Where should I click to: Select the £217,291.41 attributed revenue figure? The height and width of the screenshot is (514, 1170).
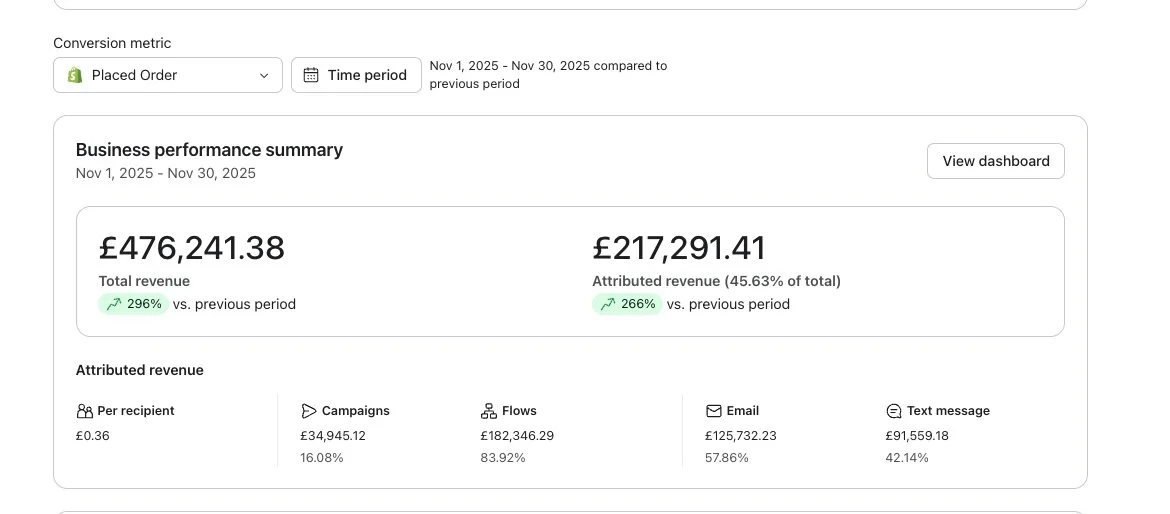pos(679,248)
